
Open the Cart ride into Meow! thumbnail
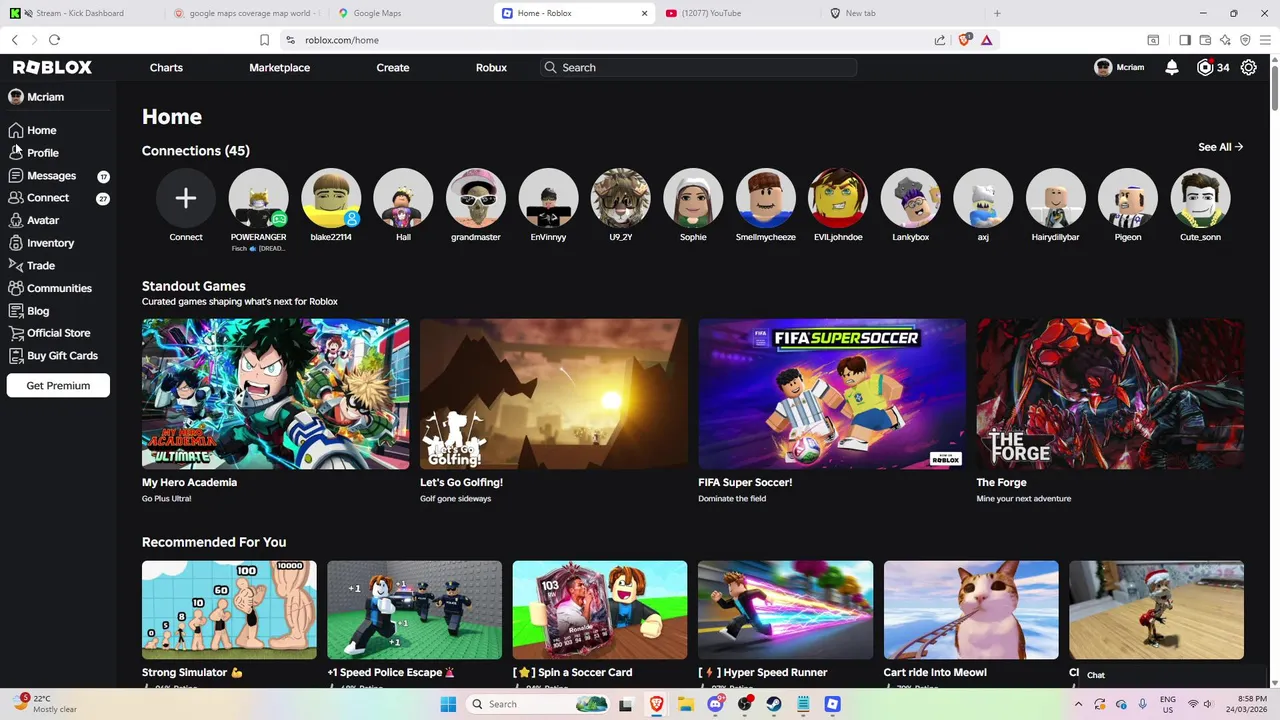[x=971, y=610]
